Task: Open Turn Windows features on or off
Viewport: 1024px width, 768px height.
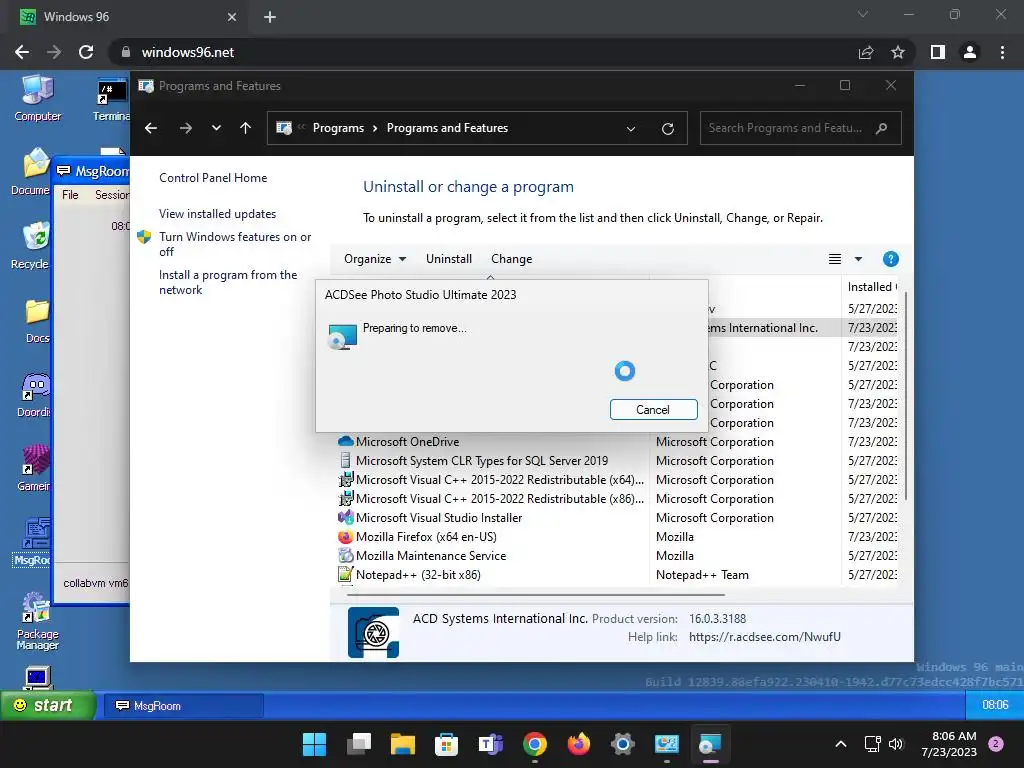Action: point(235,244)
